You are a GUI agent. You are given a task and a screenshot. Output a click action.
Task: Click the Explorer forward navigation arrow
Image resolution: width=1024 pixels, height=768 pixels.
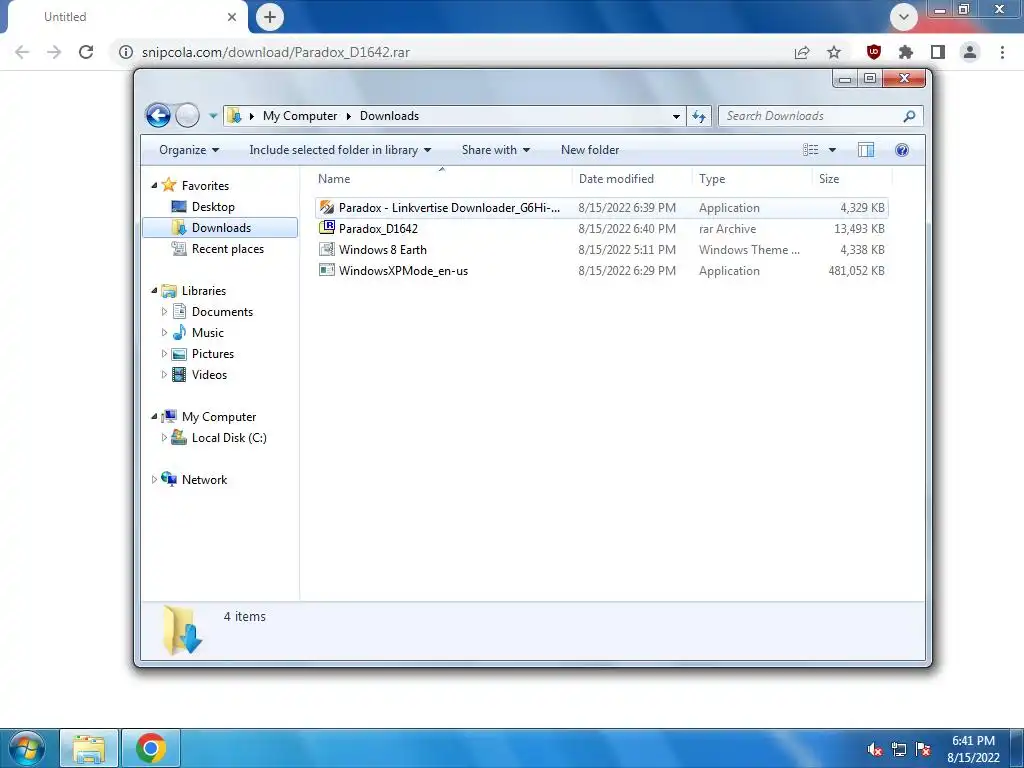pyautogui.click(x=187, y=116)
